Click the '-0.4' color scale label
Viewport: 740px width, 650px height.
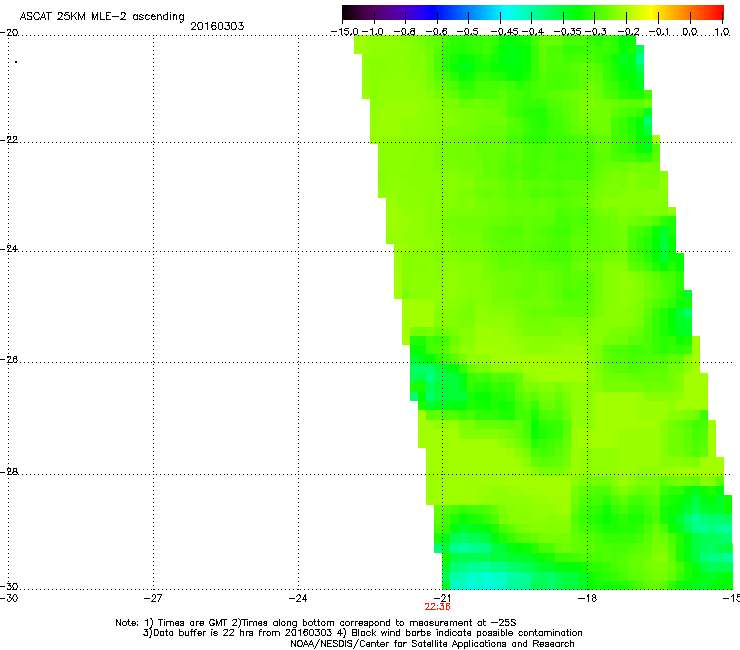(x=532, y=32)
